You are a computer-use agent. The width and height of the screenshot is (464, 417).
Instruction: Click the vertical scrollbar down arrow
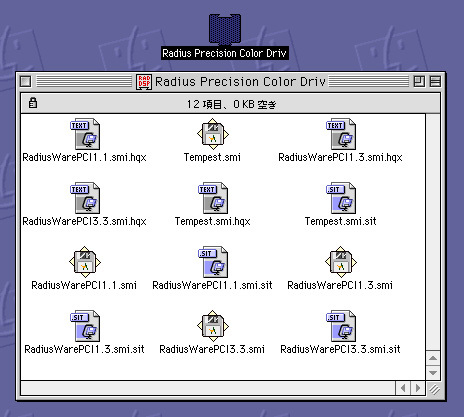(433, 373)
